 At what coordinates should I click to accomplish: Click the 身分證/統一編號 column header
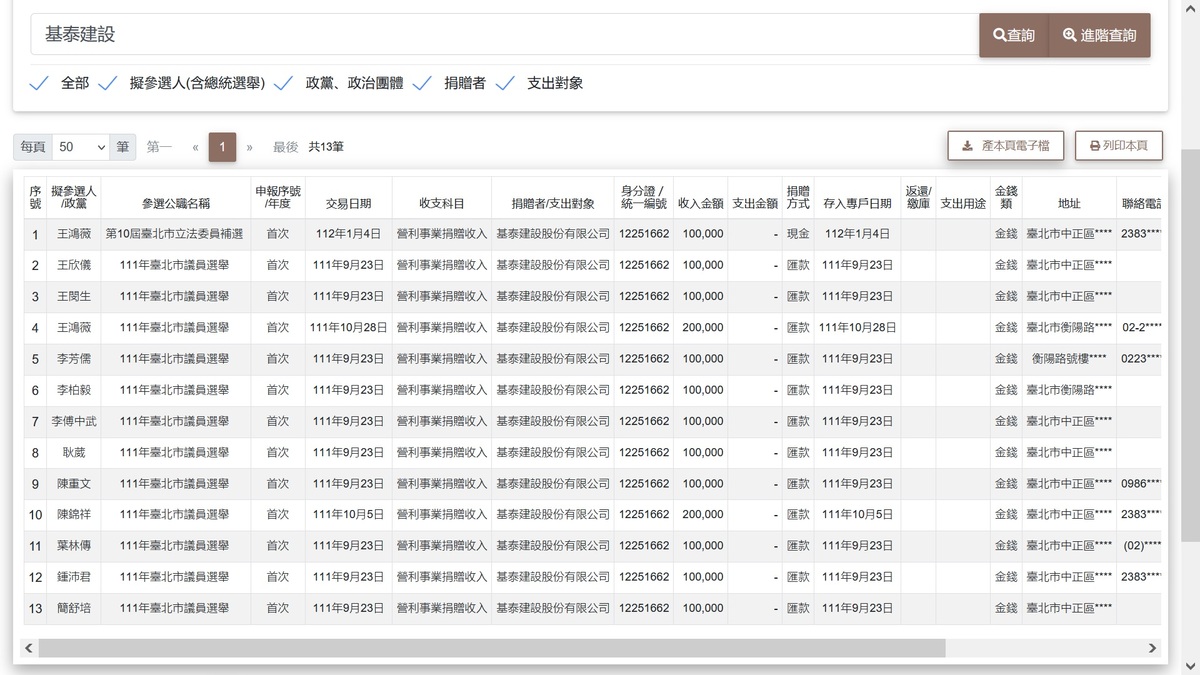644,197
